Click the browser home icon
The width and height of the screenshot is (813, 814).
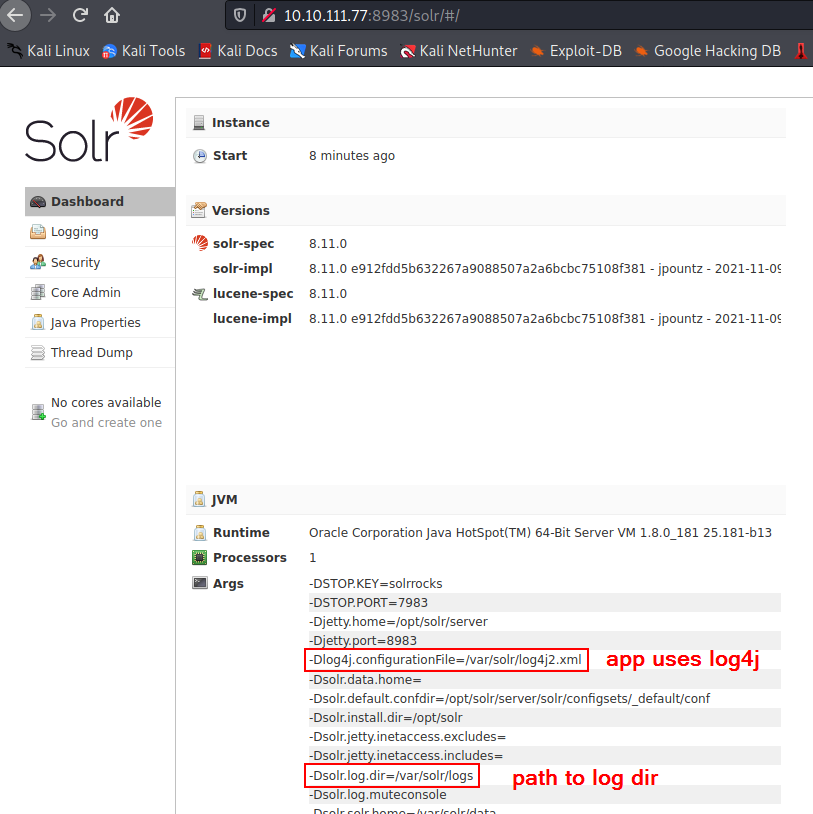tap(112, 15)
